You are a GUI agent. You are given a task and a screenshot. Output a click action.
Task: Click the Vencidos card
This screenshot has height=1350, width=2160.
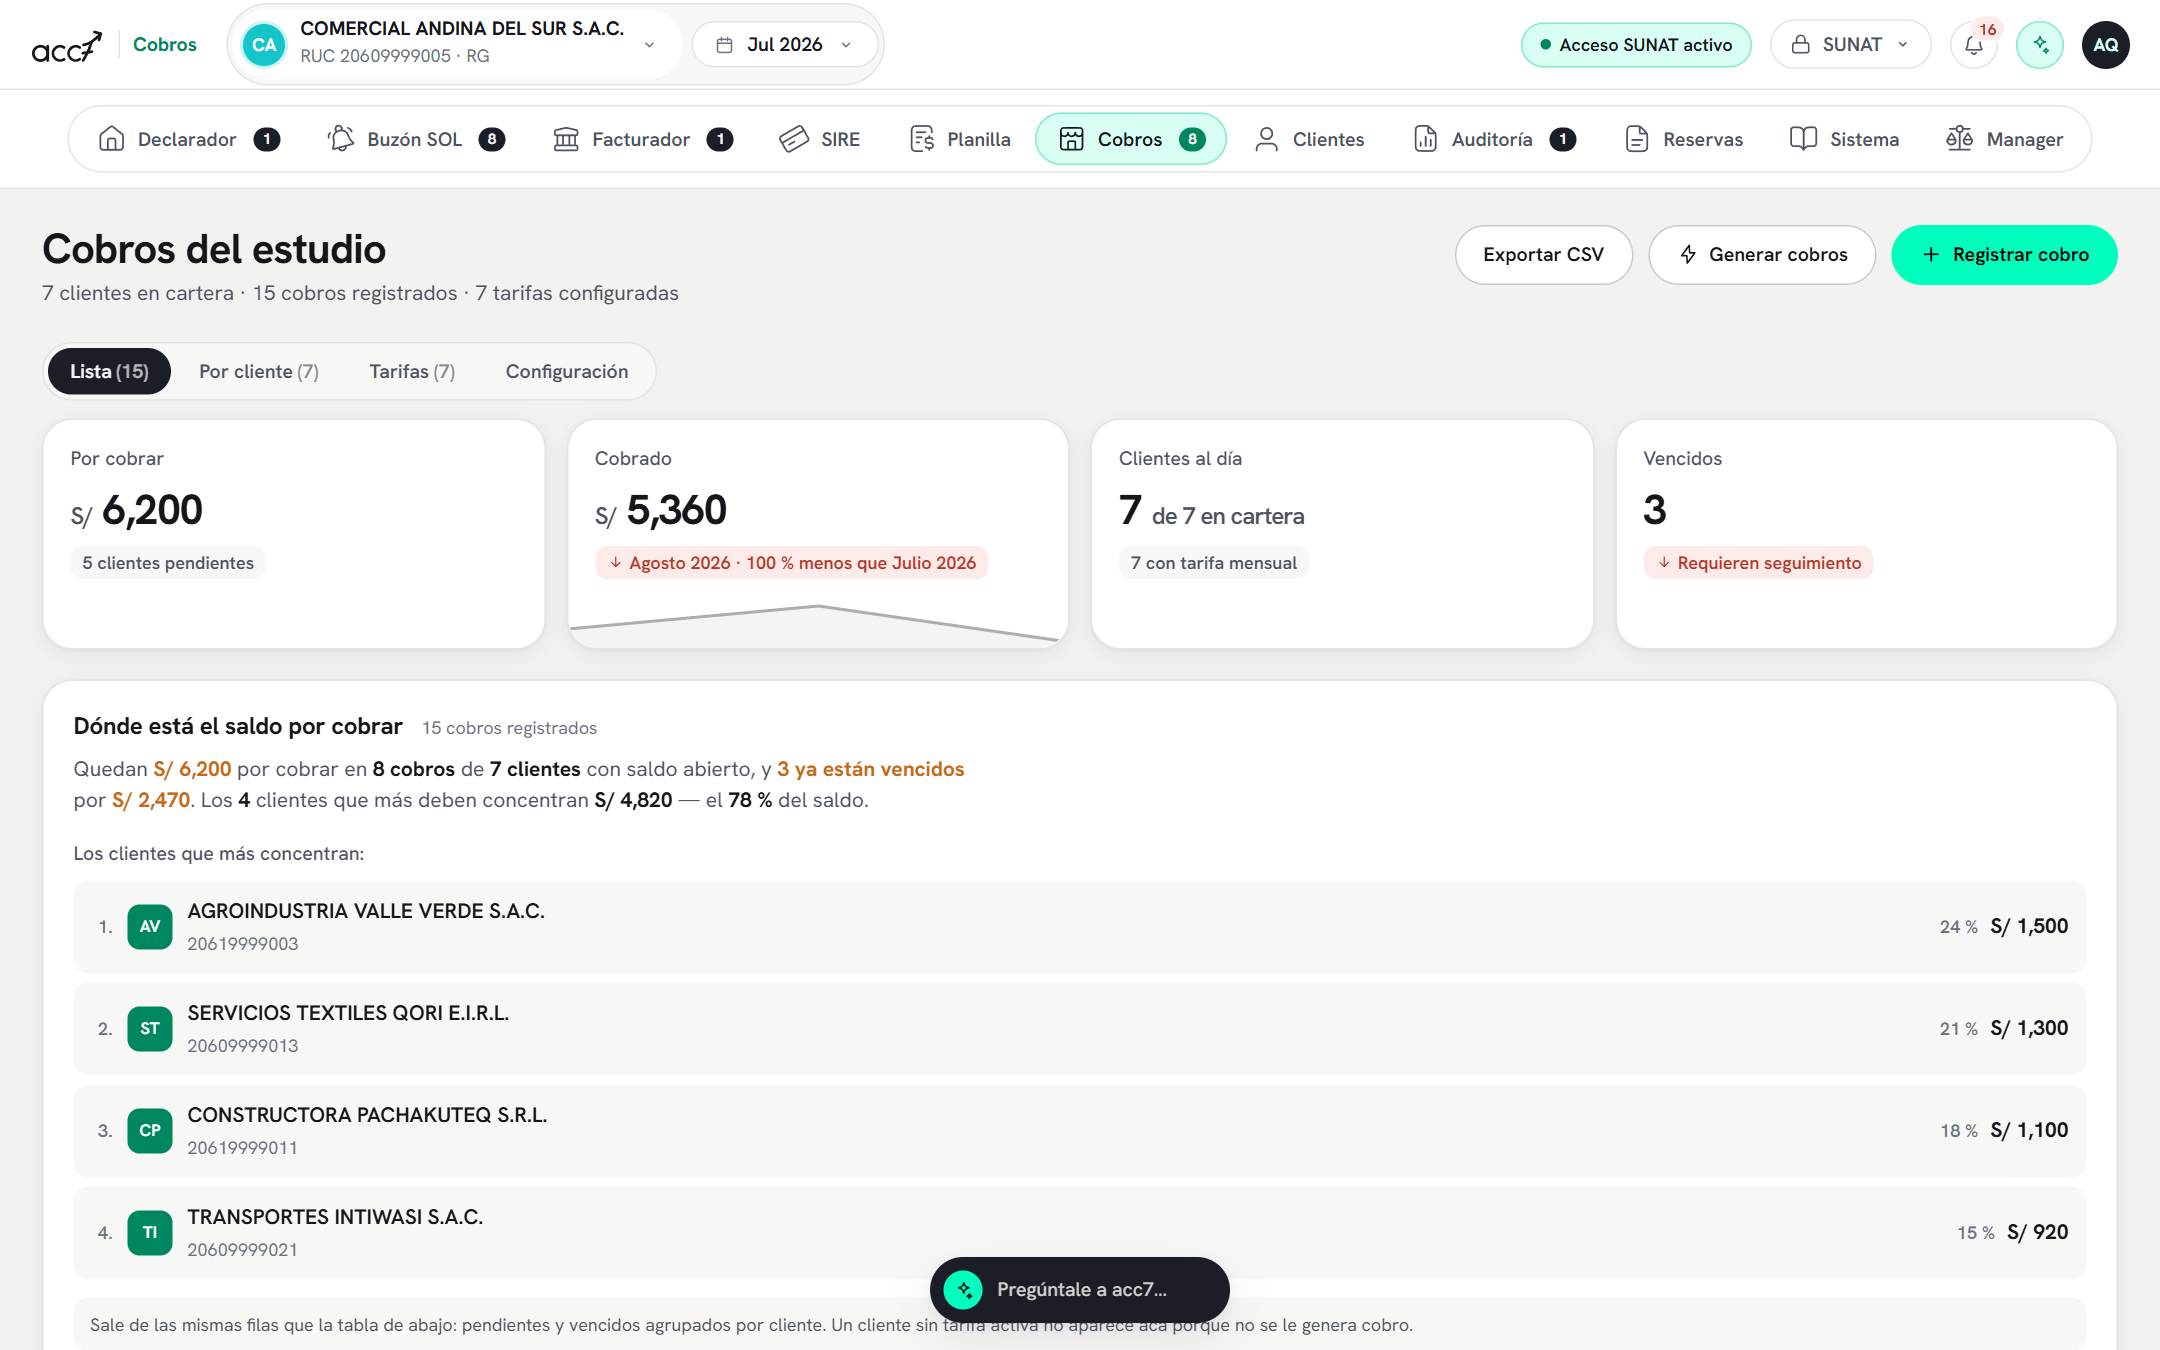pos(1866,534)
